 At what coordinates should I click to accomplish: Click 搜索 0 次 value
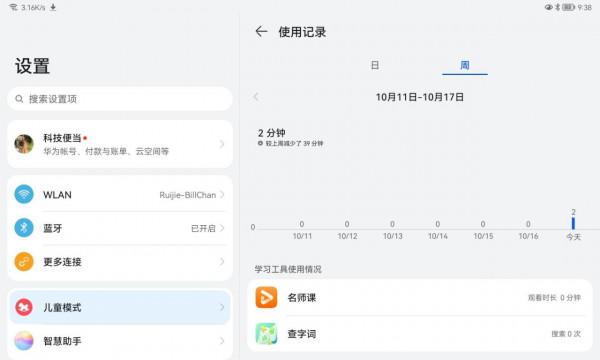566,334
